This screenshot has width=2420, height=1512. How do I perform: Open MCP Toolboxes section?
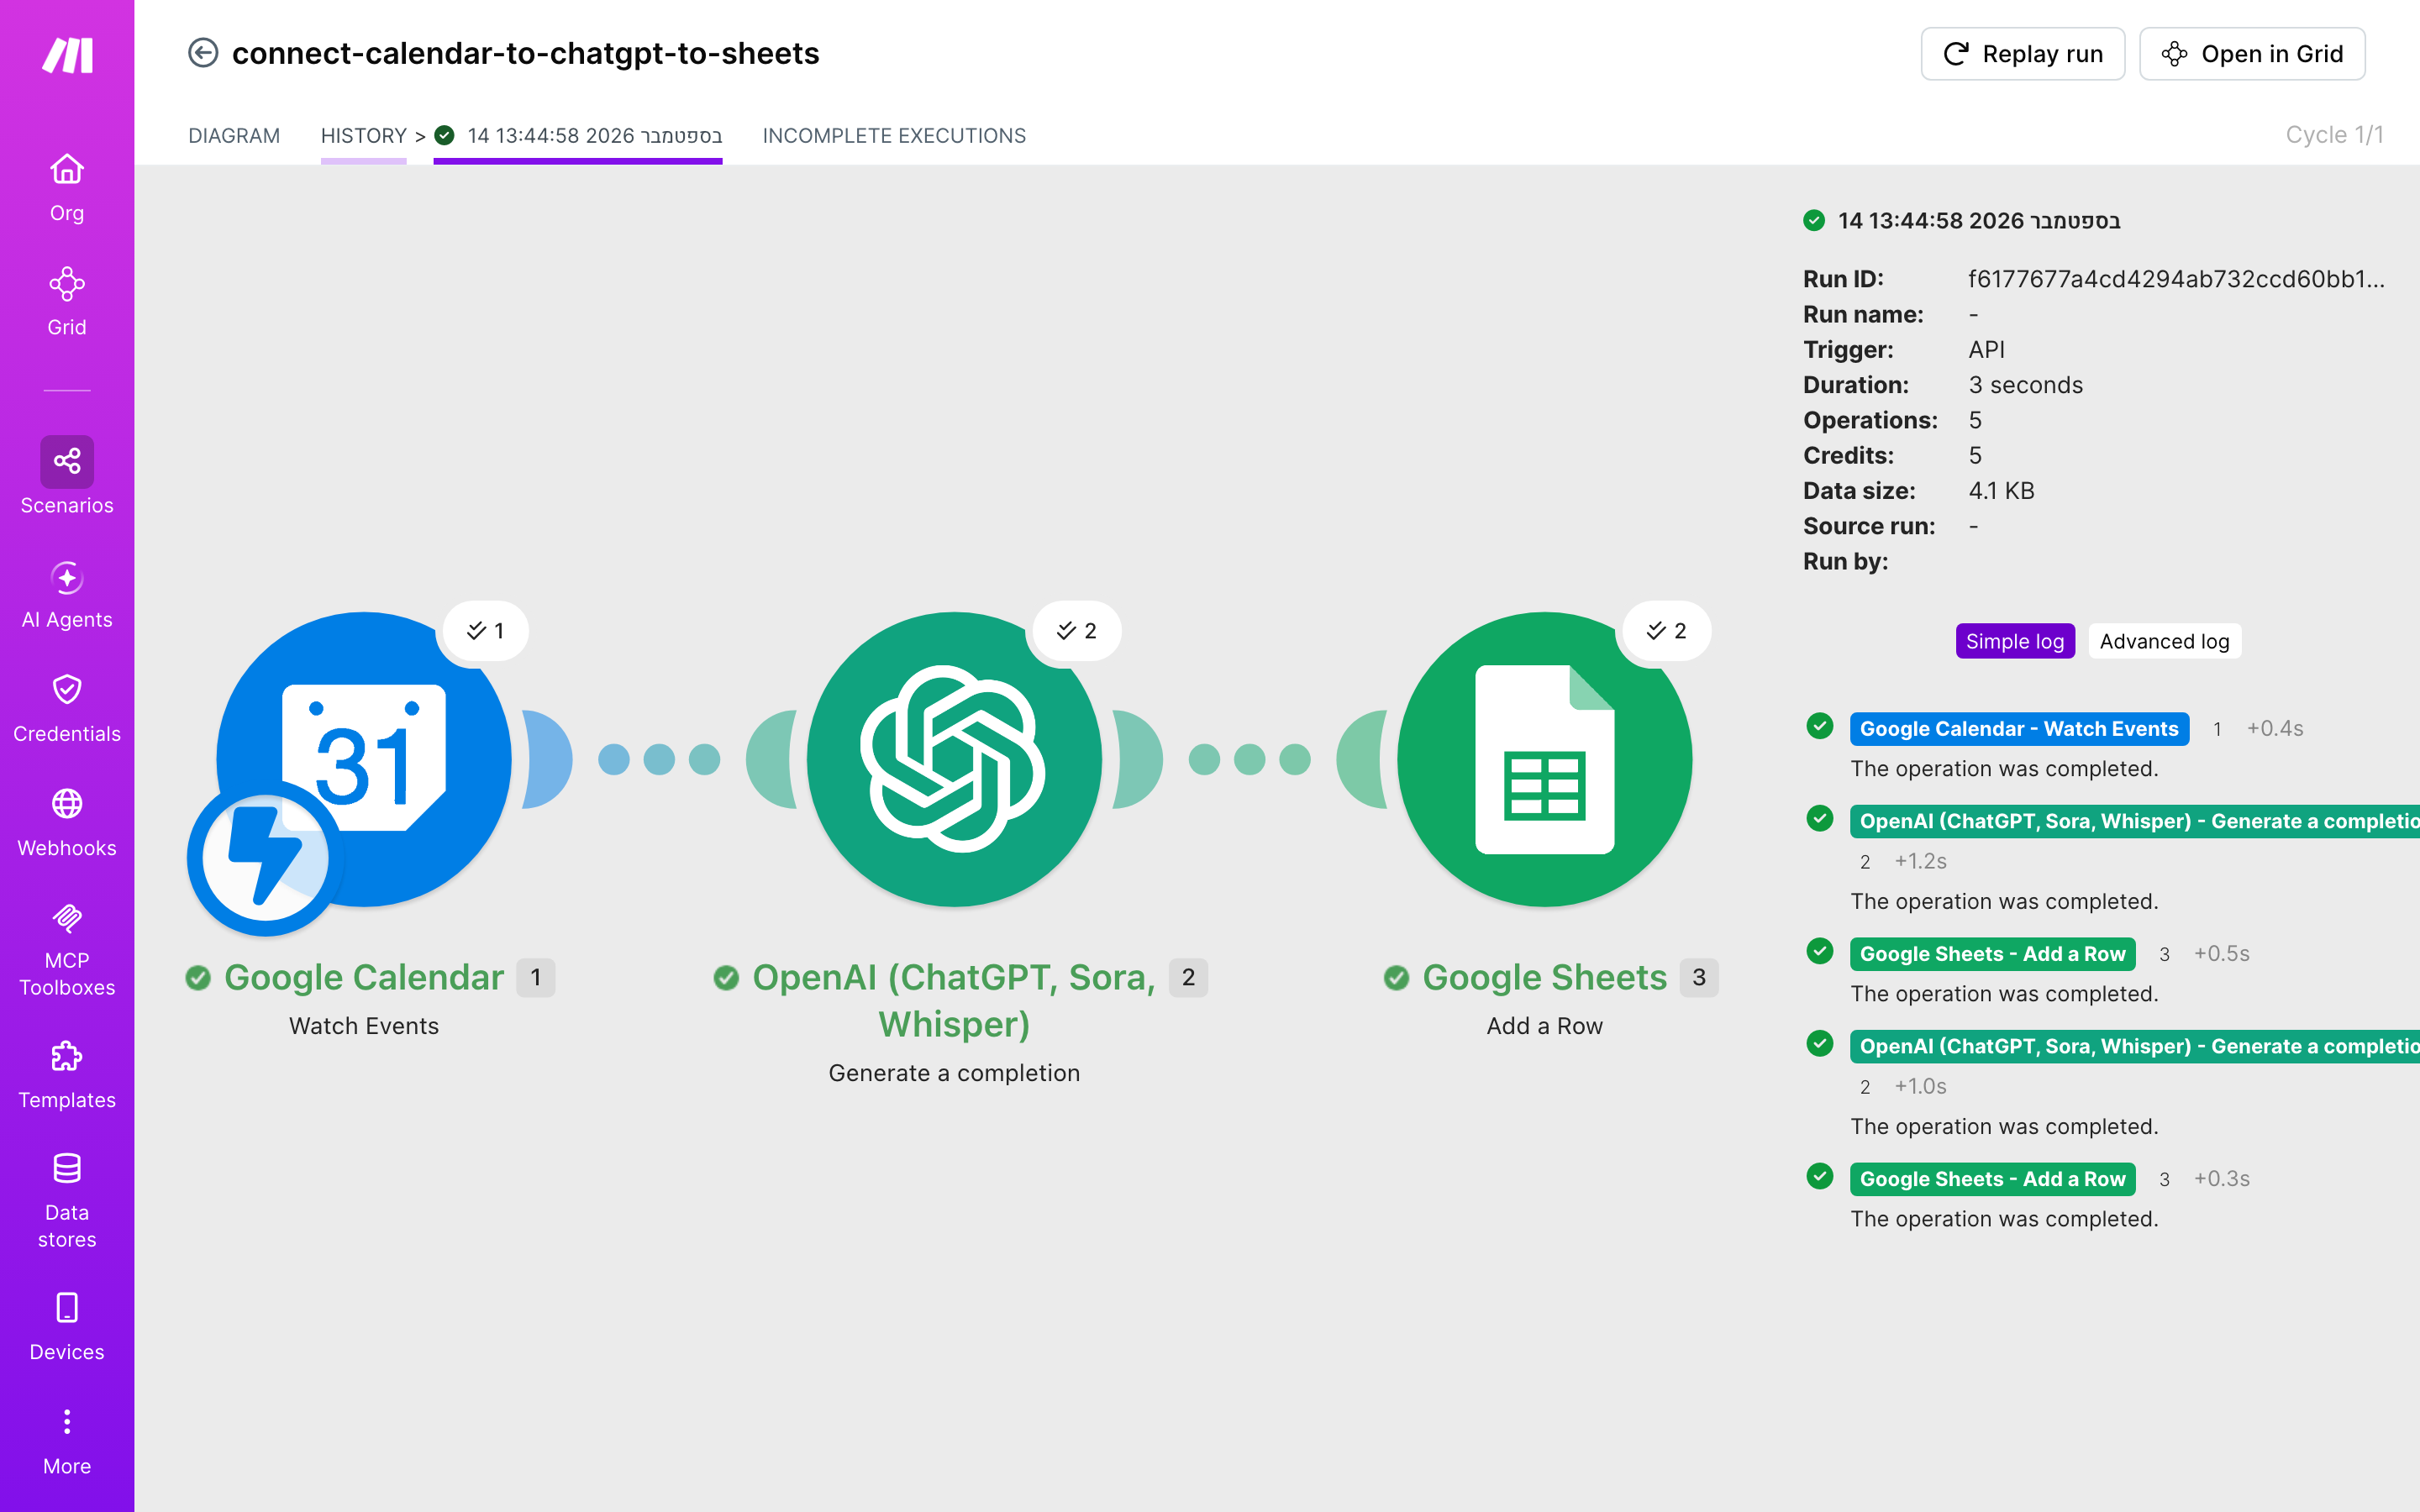point(67,949)
